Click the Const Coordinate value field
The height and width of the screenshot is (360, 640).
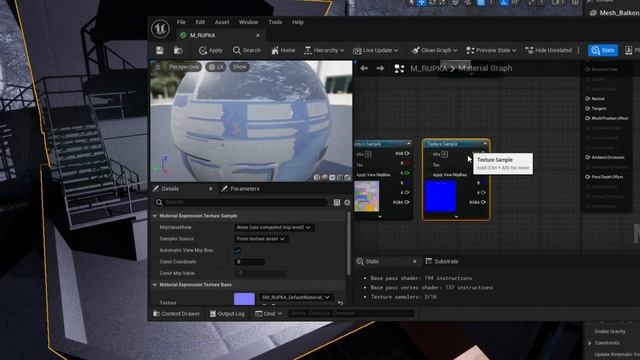(250, 262)
